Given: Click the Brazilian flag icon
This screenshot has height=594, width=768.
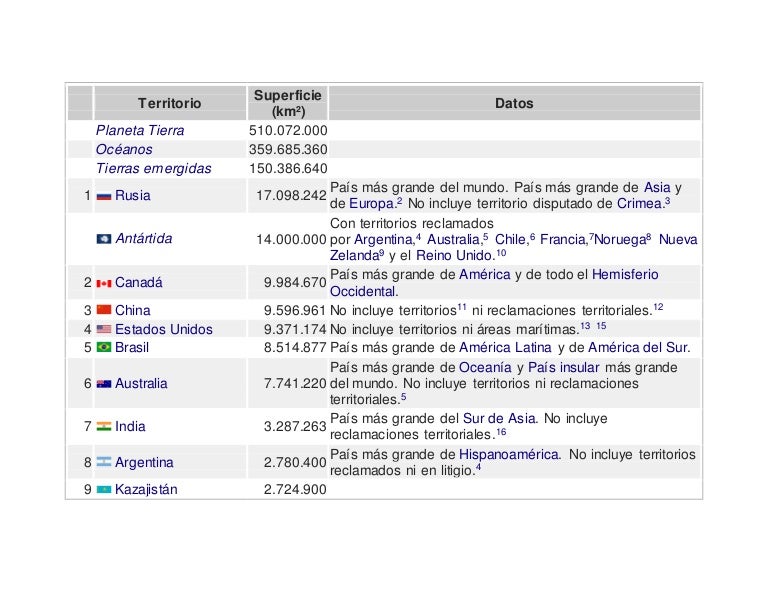Looking at the screenshot, I should click(104, 348).
